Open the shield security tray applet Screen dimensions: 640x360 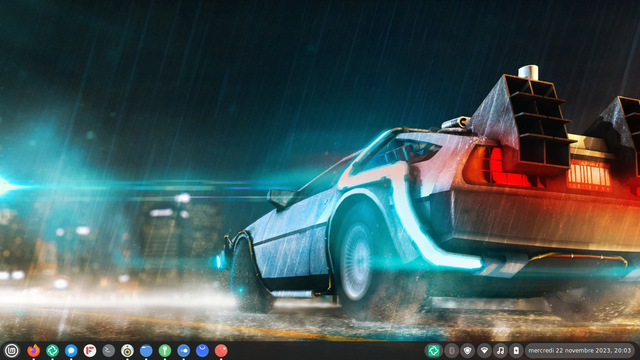click(468, 350)
